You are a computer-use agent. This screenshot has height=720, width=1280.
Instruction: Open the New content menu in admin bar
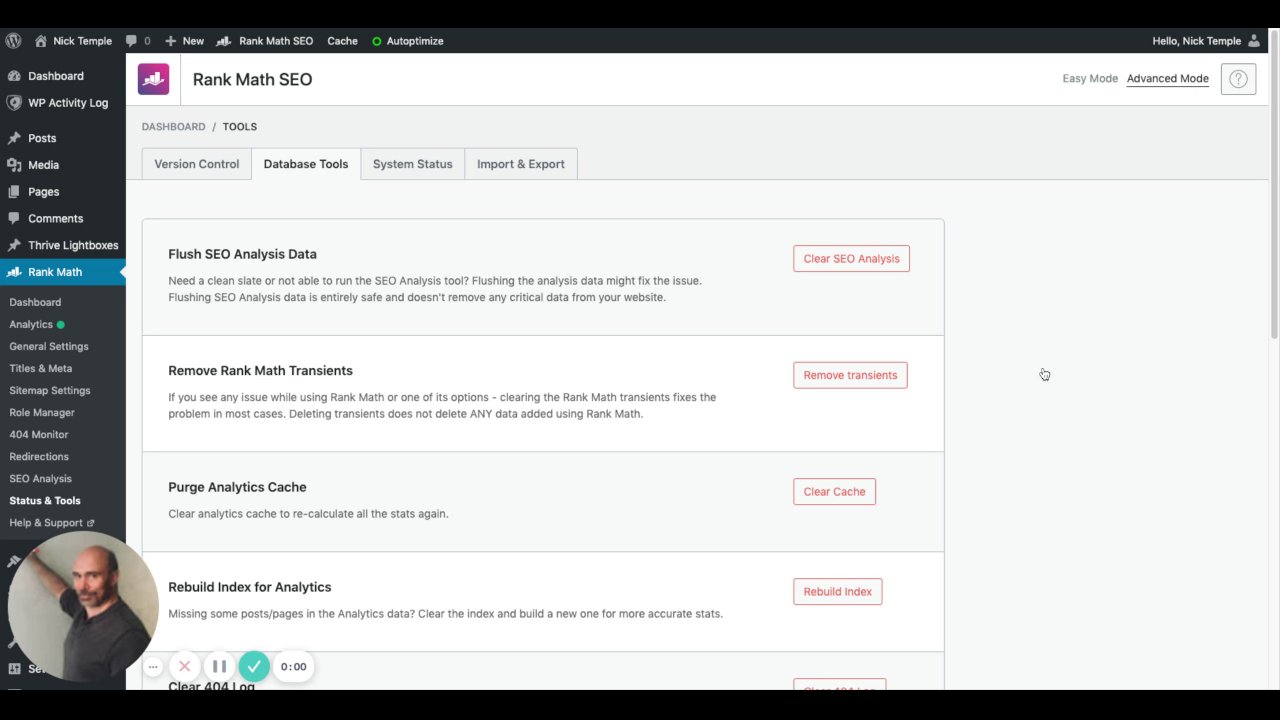[x=184, y=41]
